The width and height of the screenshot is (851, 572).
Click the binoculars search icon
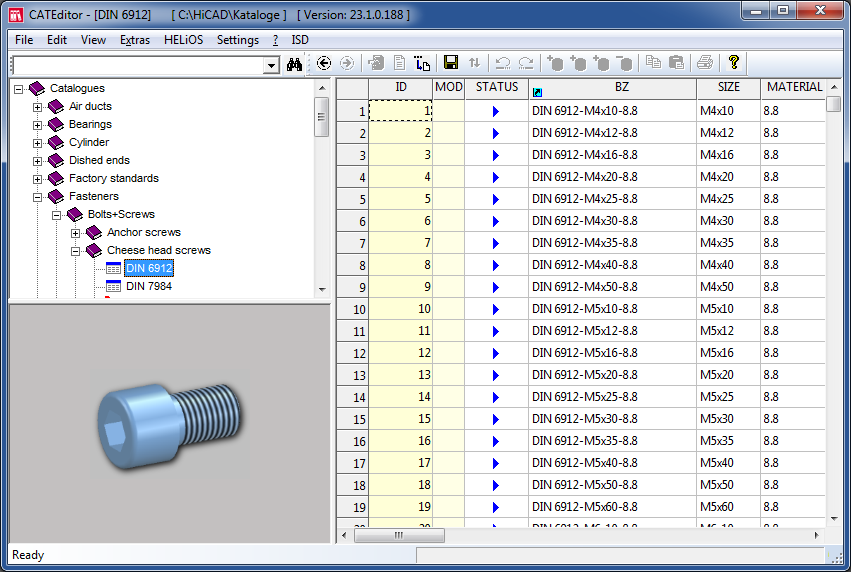tap(295, 64)
